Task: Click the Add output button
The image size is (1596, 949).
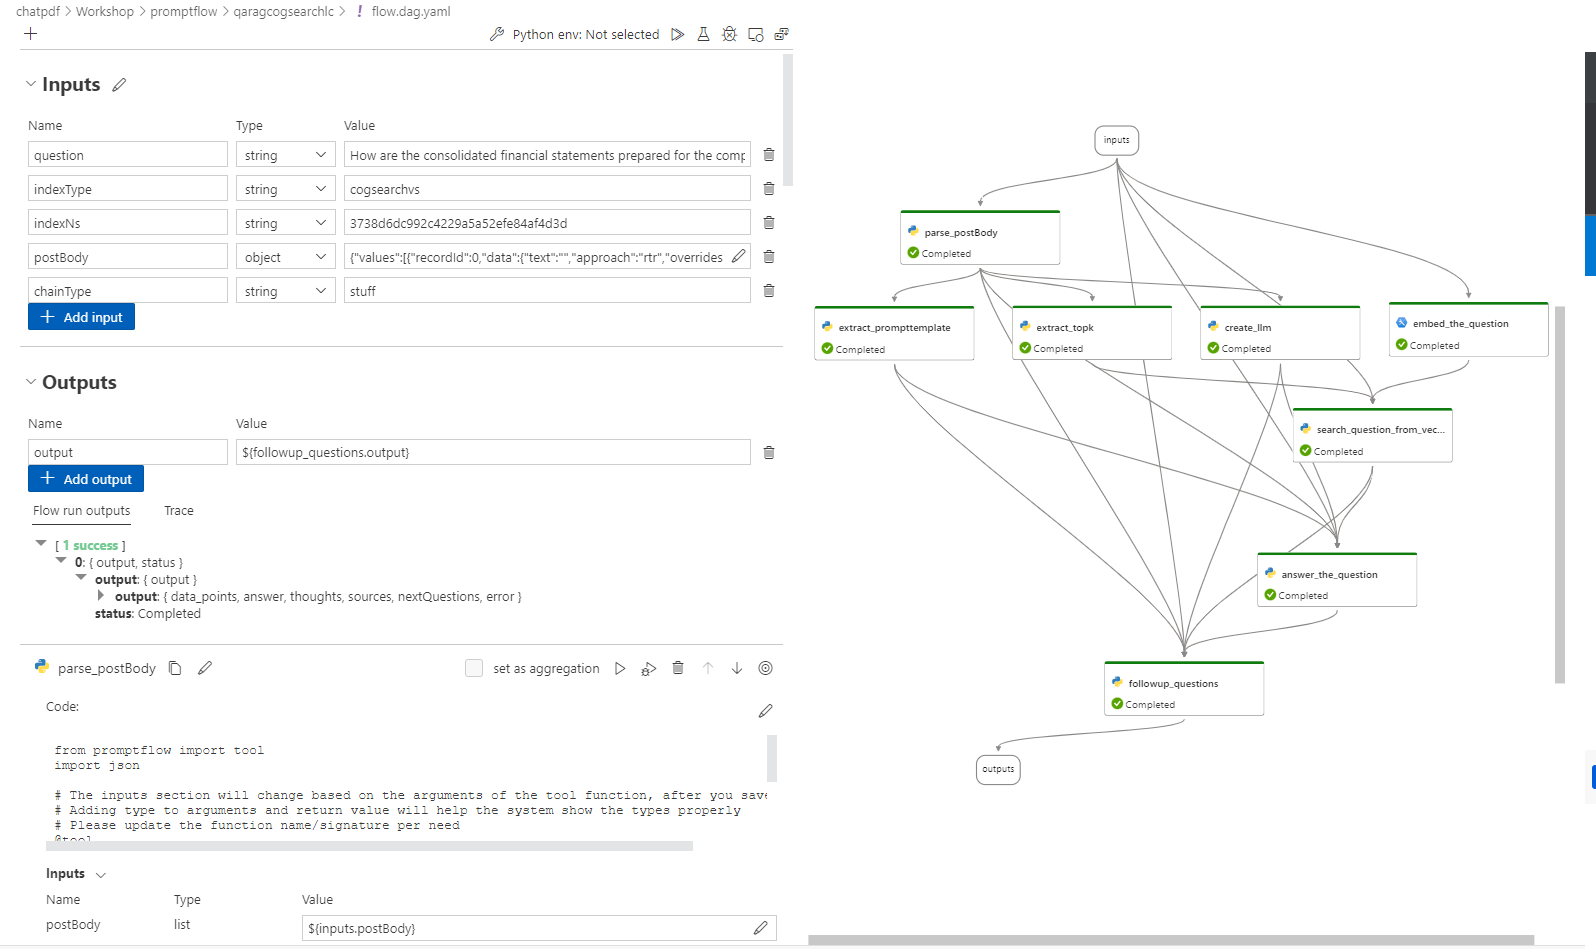Action: pyautogui.click(x=86, y=479)
